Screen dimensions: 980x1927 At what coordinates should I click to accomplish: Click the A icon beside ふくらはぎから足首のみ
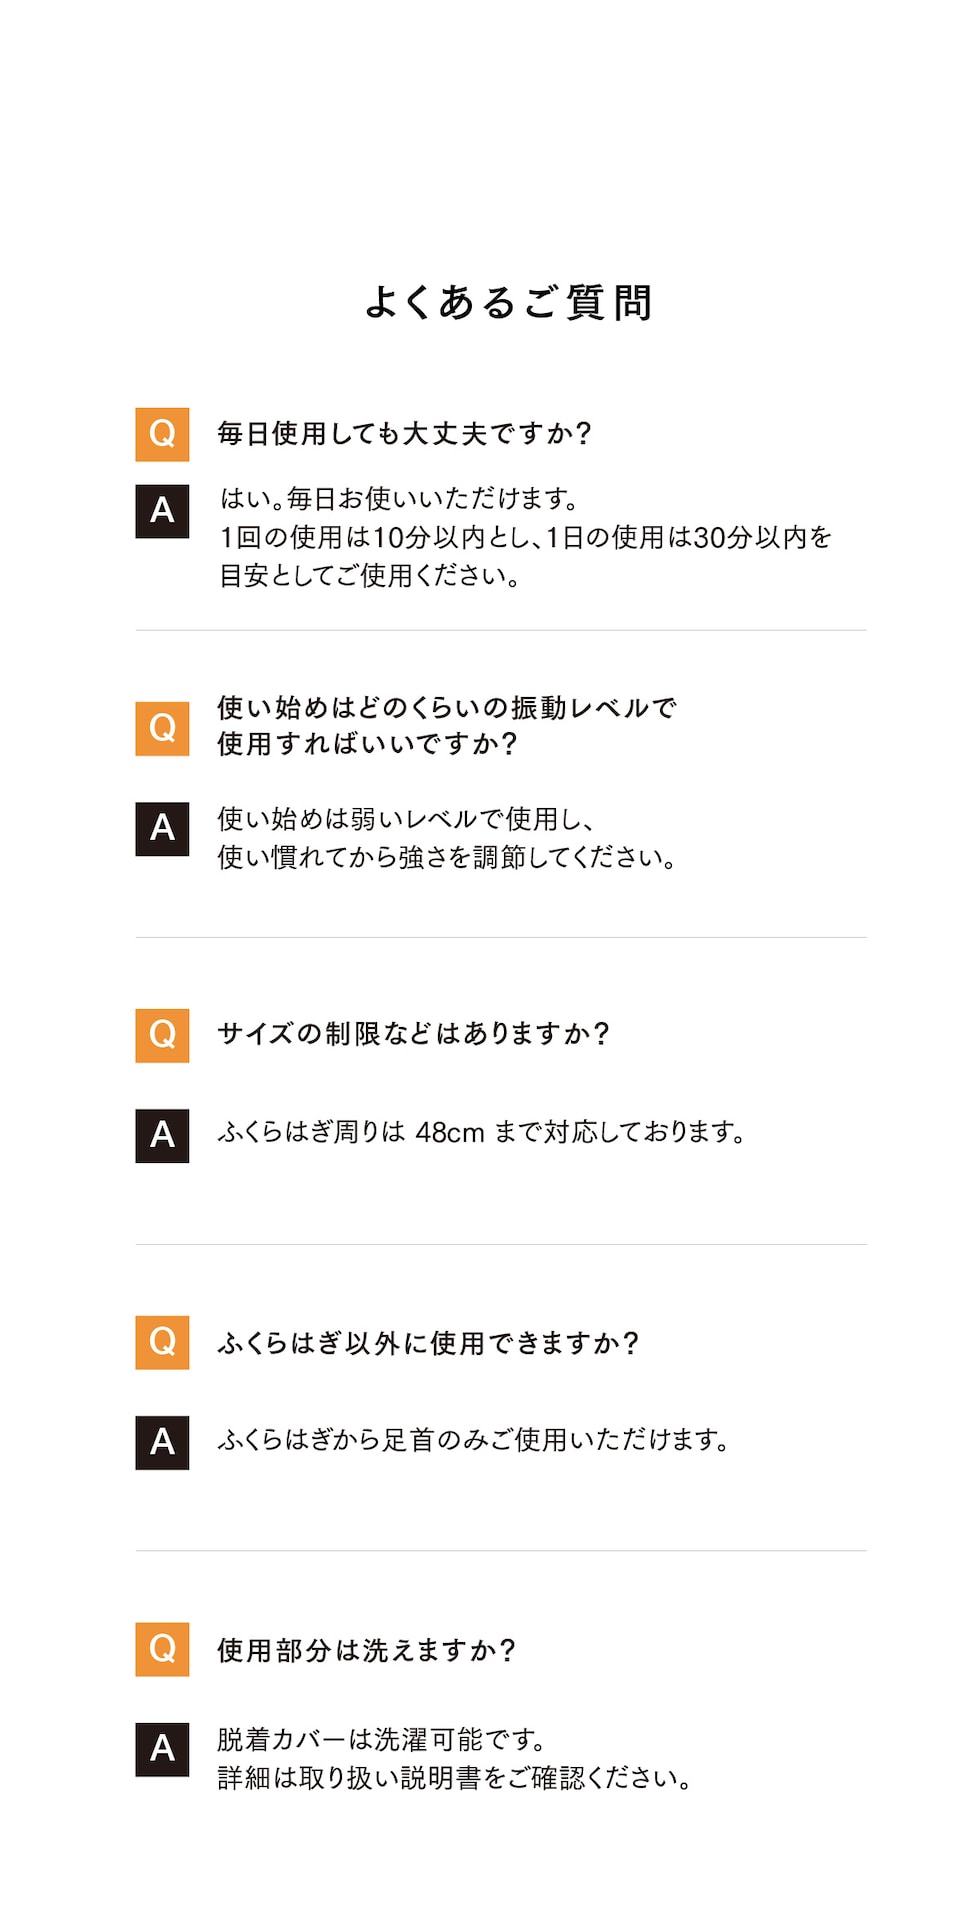[x=162, y=1442]
